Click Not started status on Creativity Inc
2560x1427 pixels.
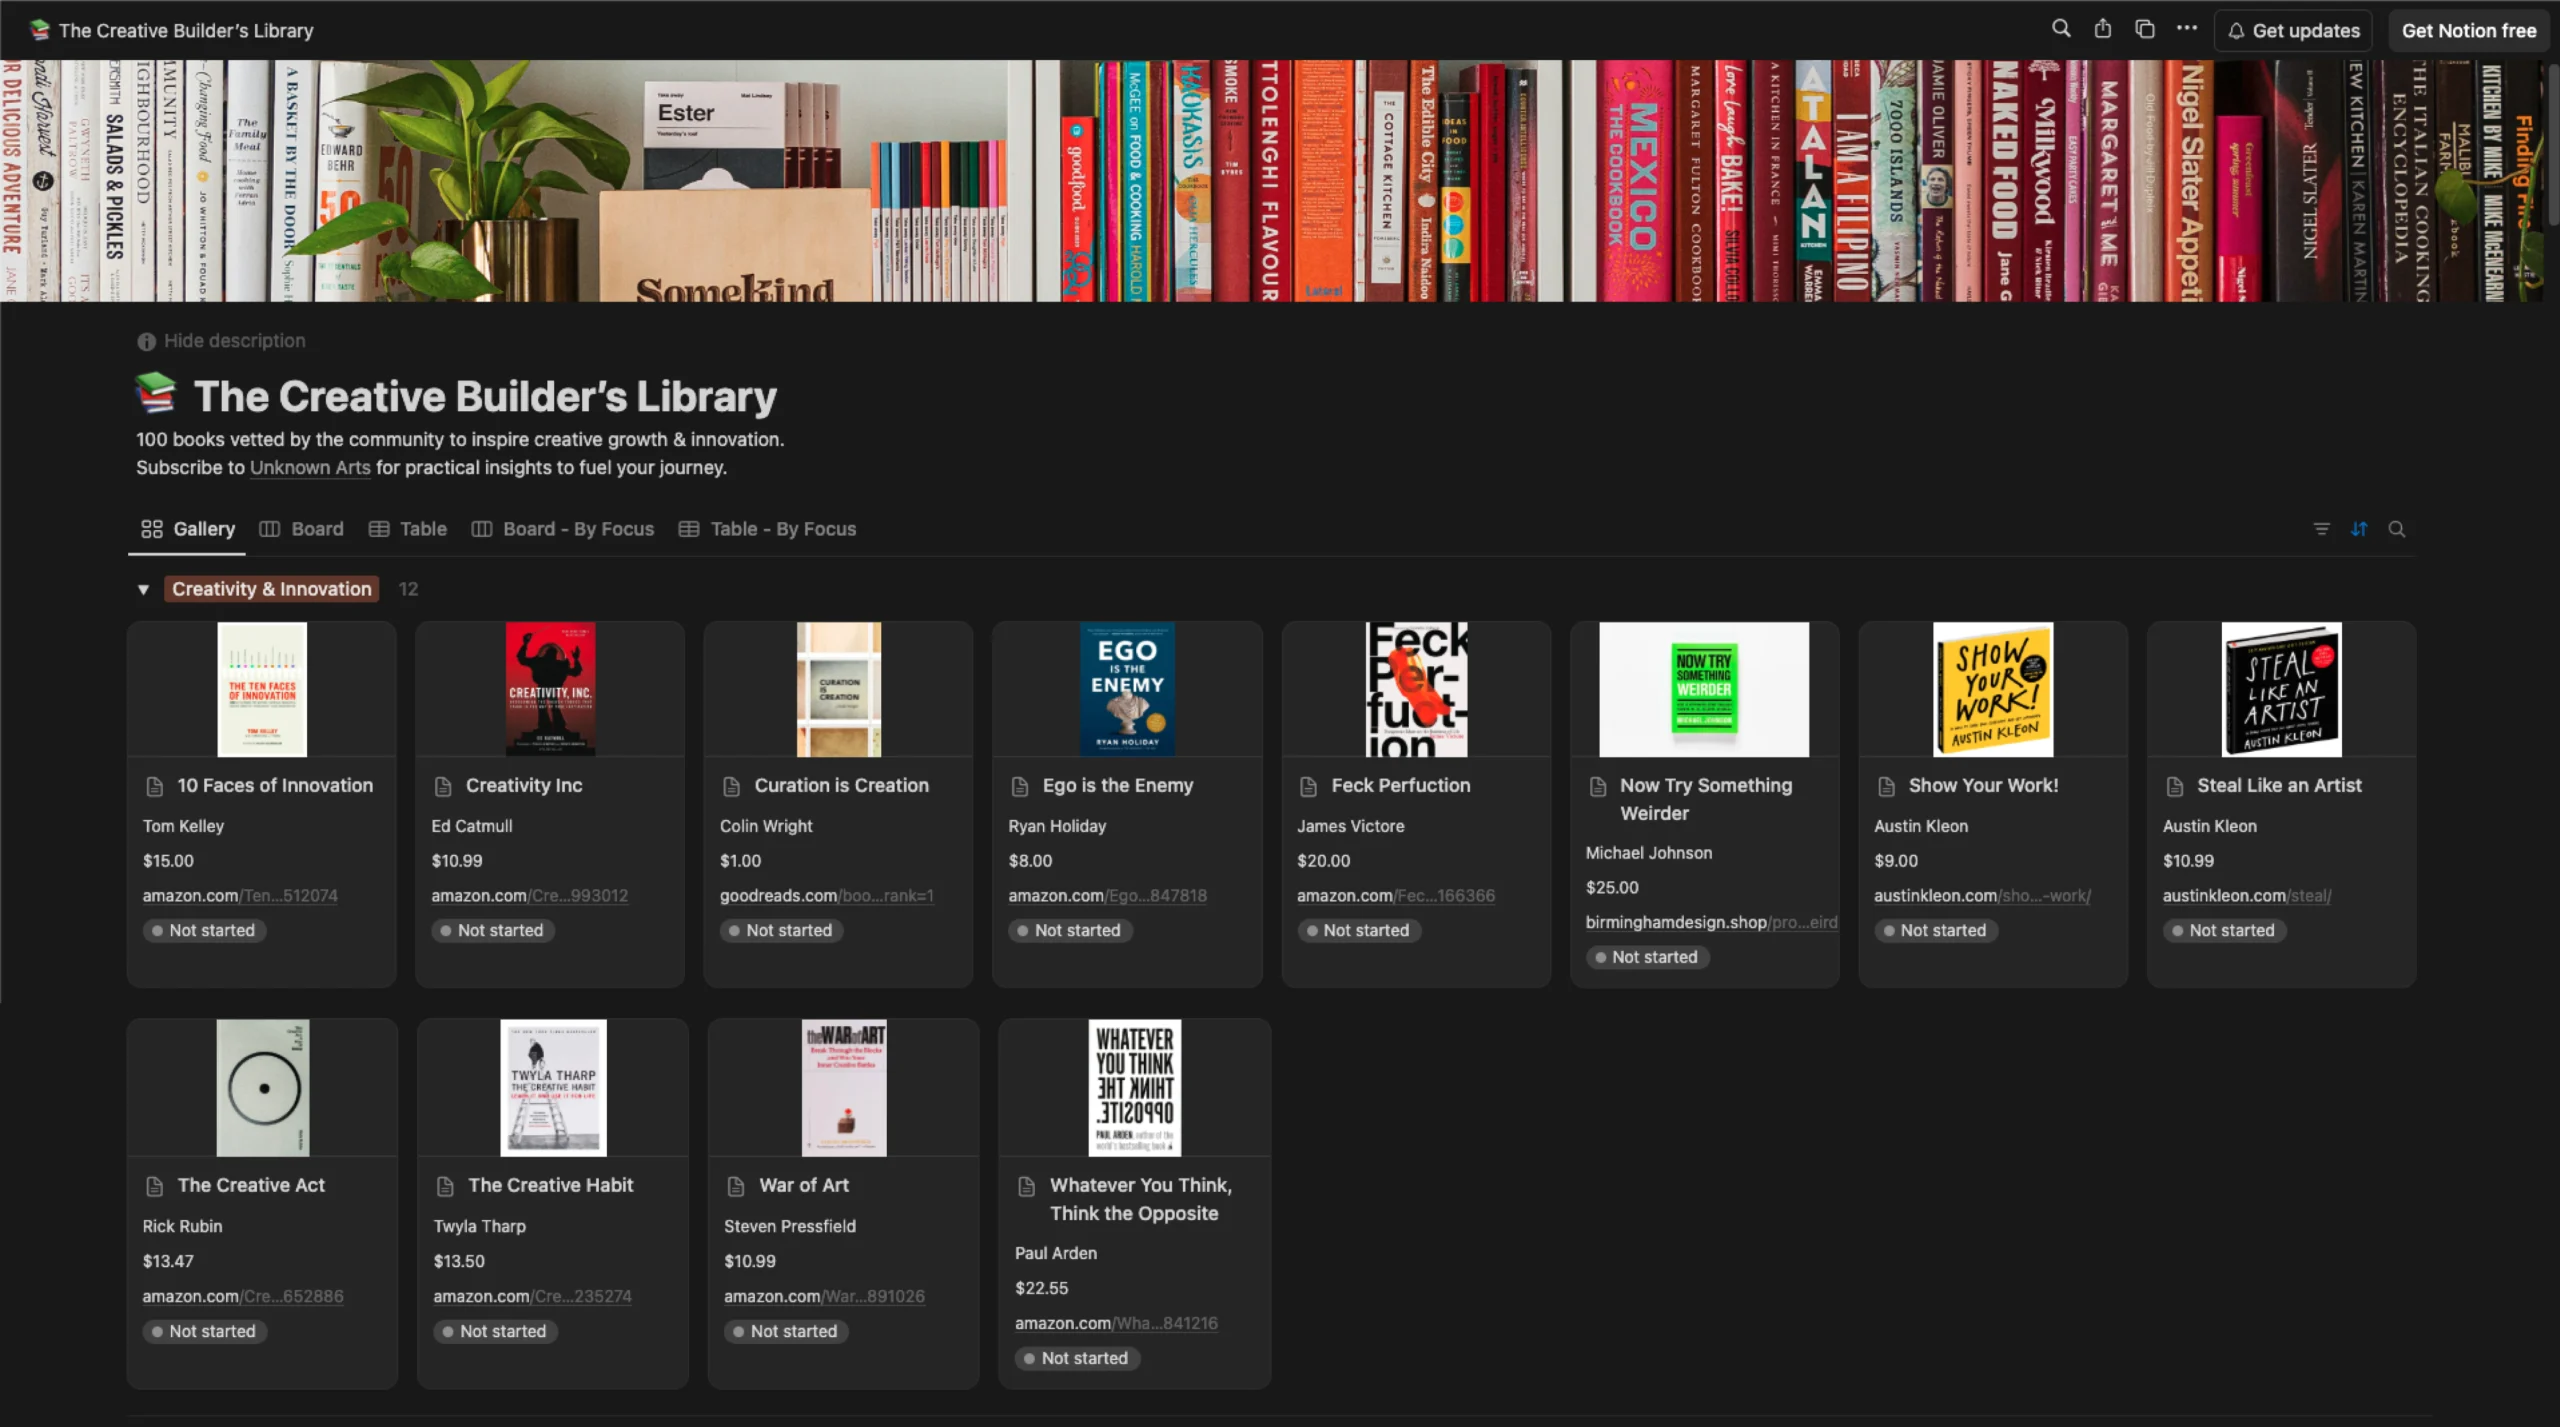[x=492, y=930]
